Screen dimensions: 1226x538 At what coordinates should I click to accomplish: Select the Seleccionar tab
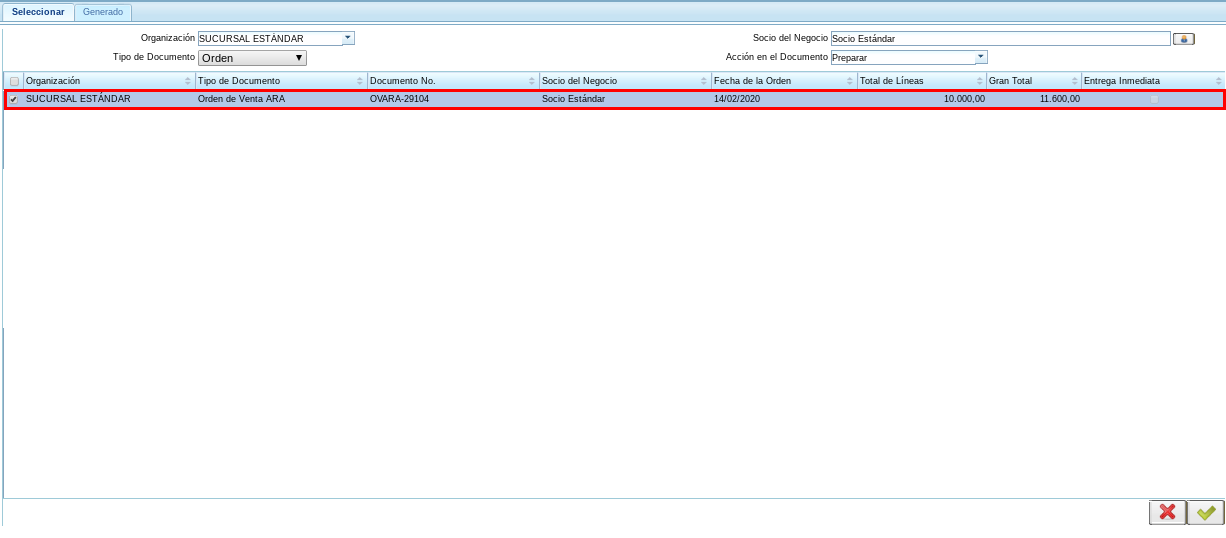38,12
